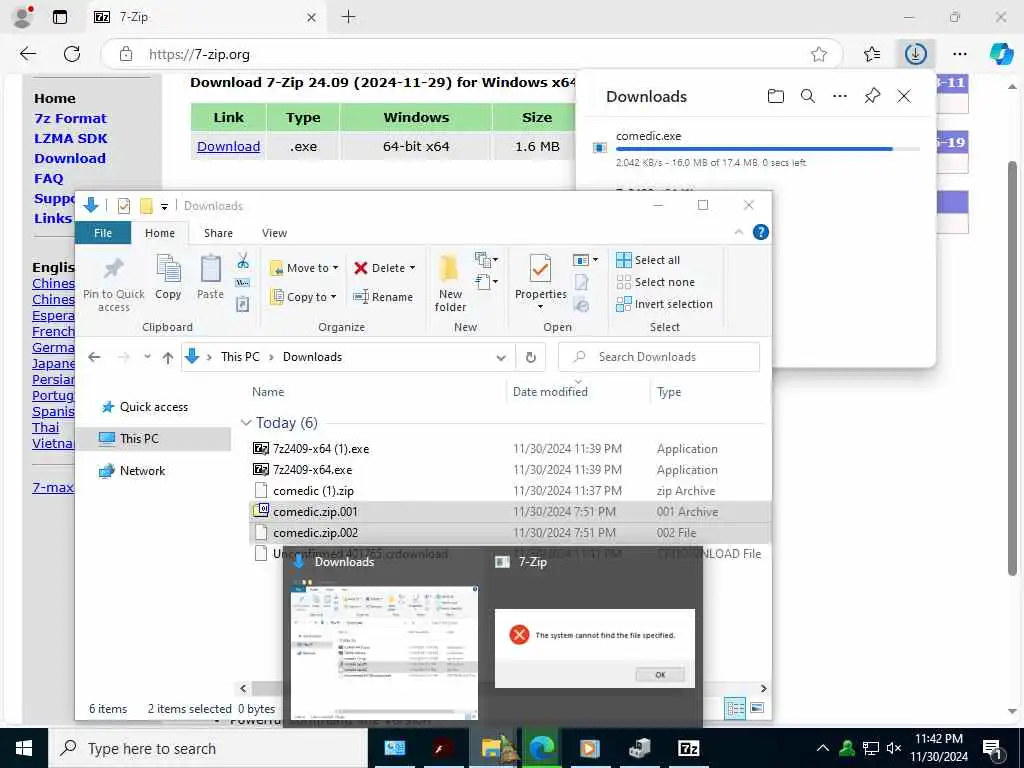Click the Download link for 64-bit x64
This screenshot has height=768, width=1024.
(x=229, y=146)
